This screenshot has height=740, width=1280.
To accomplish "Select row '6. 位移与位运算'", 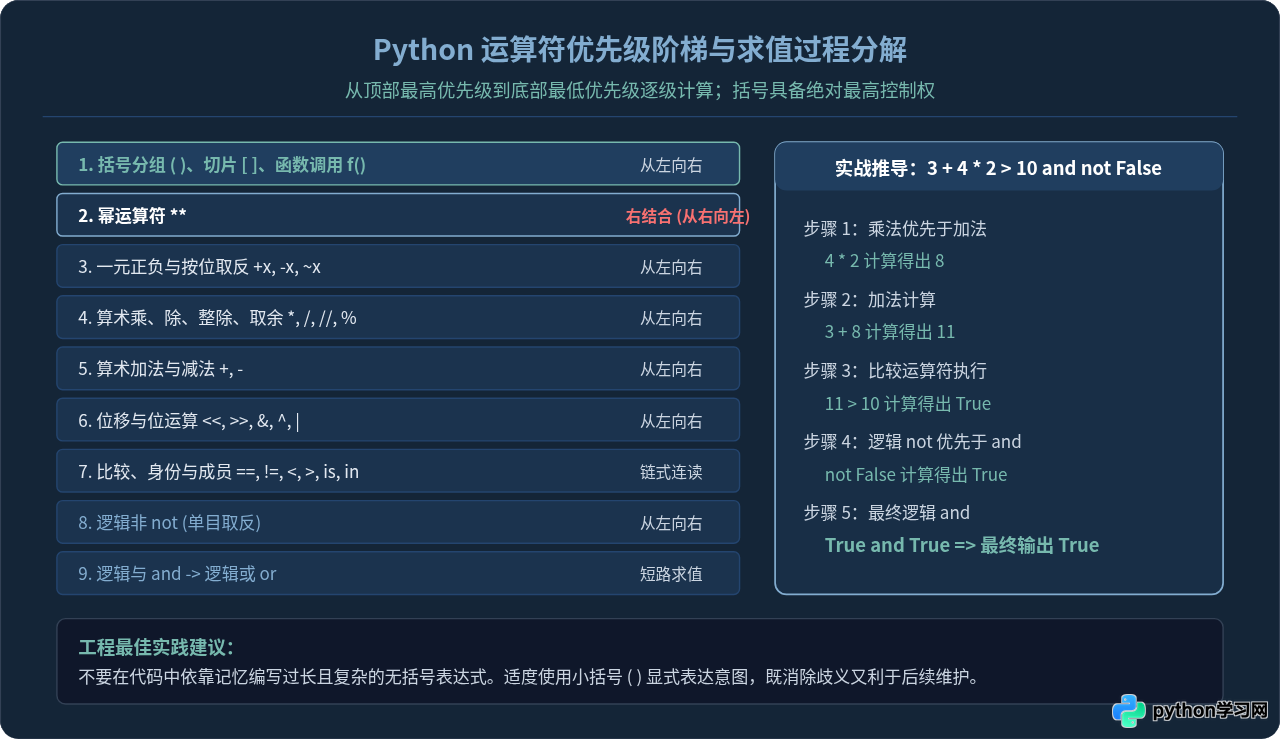I will tap(398, 420).
